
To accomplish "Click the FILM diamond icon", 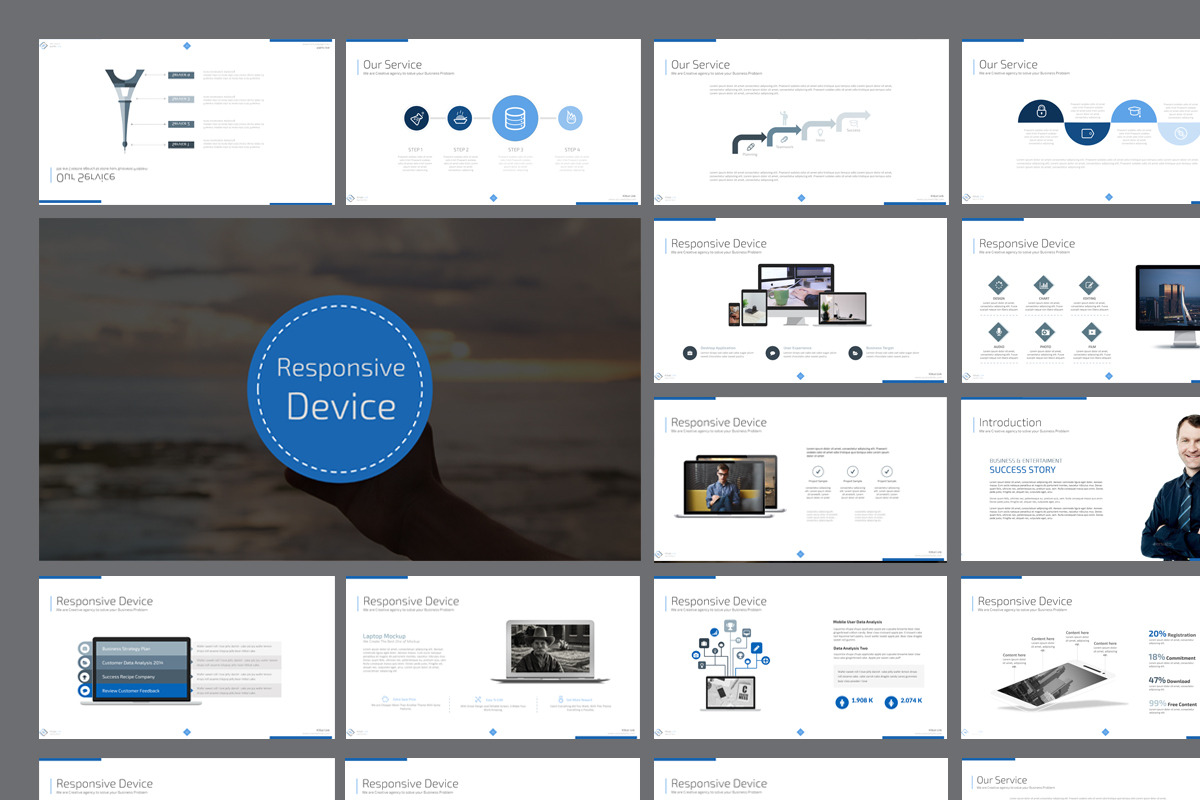I will point(1090,332).
